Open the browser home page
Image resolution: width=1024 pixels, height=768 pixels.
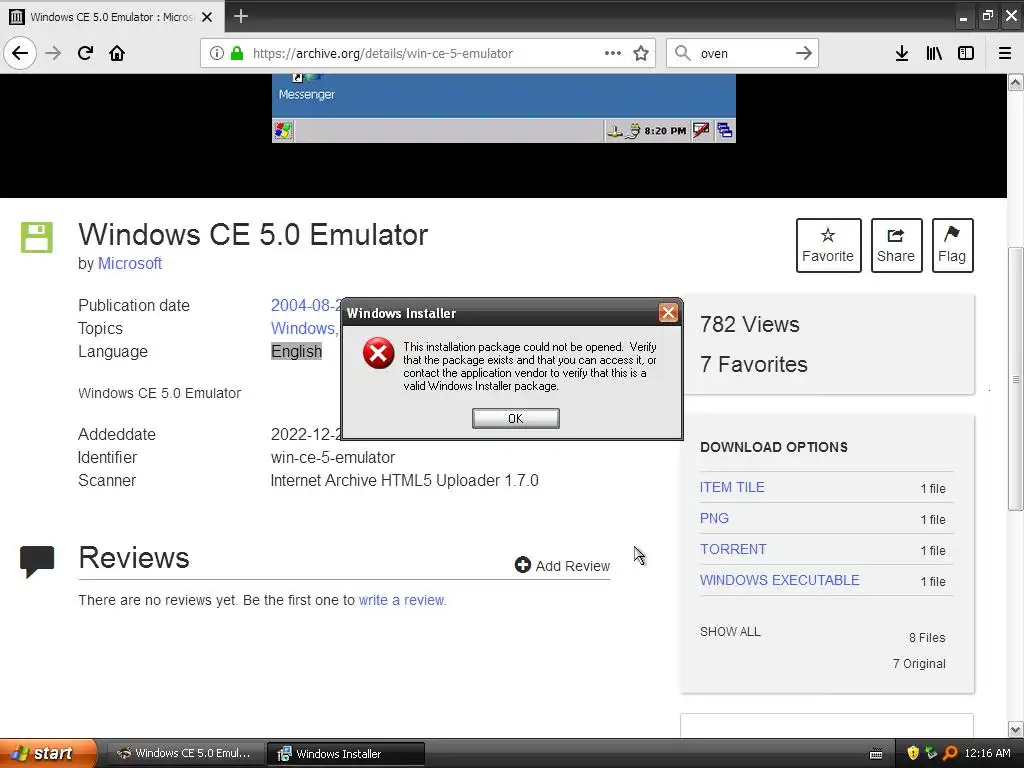pyautogui.click(x=117, y=53)
